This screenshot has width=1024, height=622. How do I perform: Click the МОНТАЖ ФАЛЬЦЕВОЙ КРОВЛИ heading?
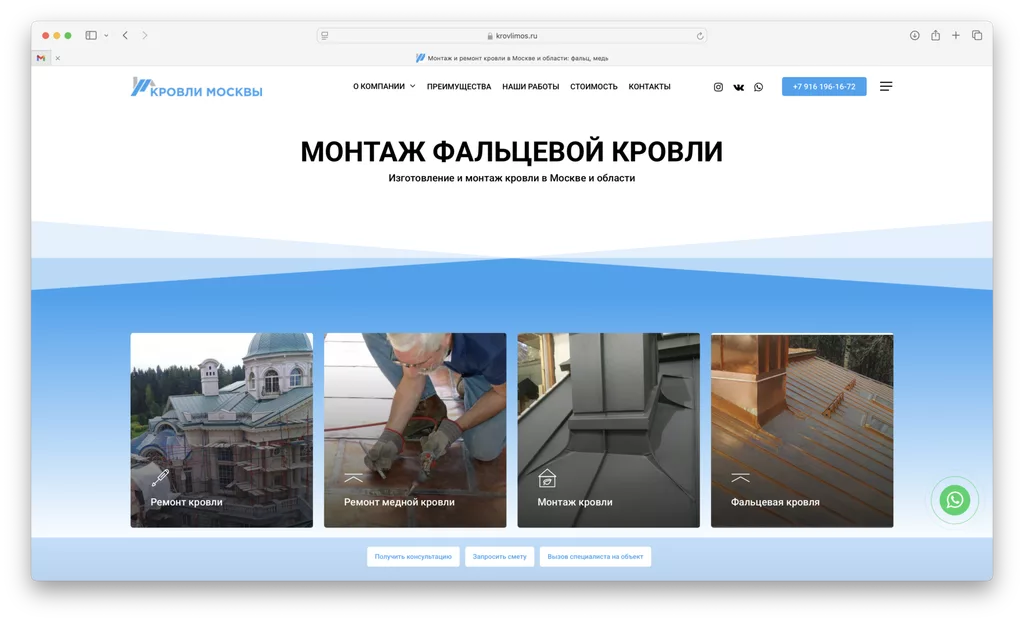coord(511,152)
